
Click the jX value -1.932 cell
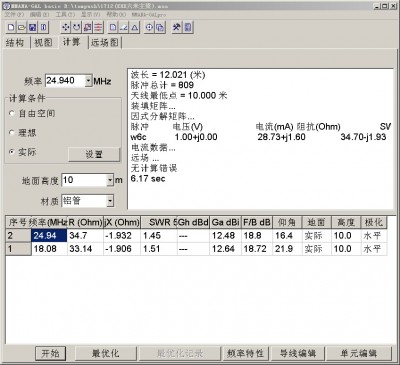click(122, 236)
